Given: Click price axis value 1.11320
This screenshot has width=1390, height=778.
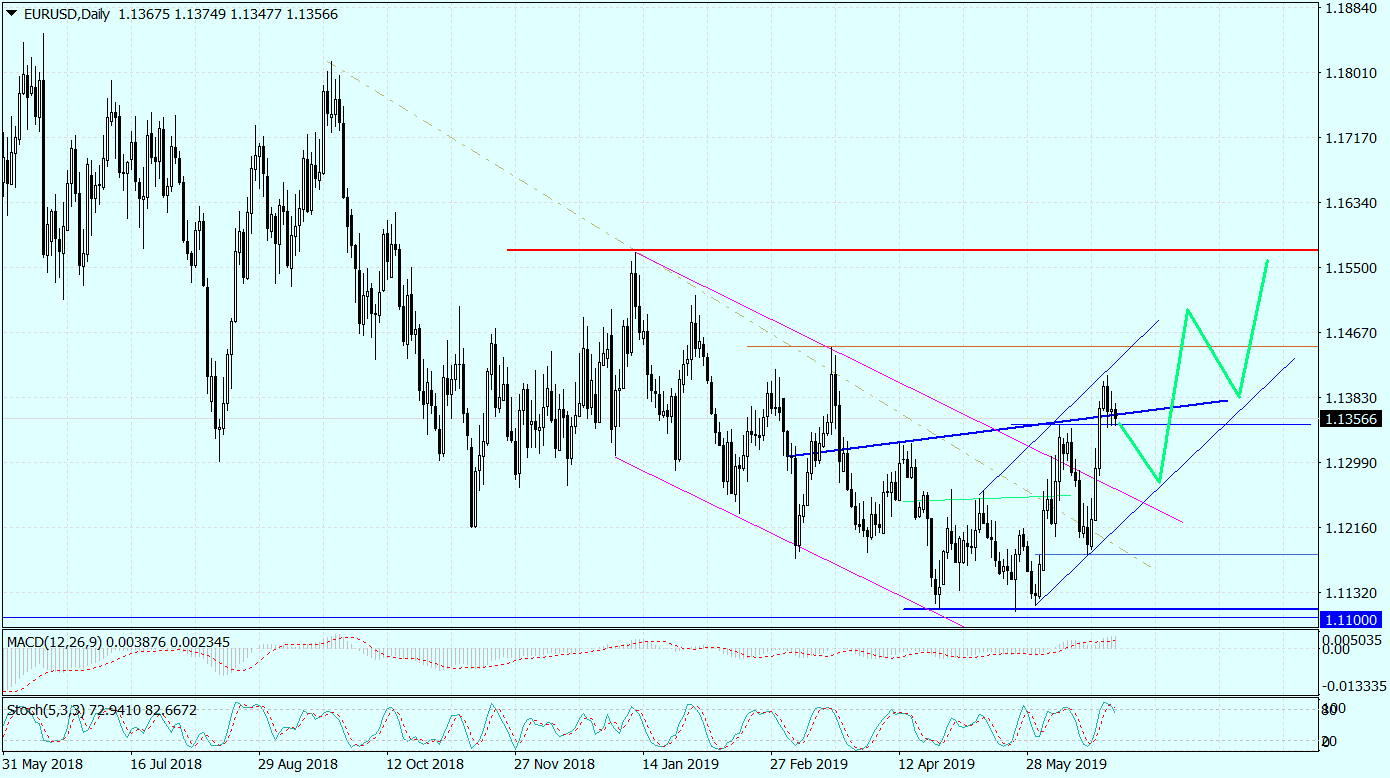Looking at the screenshot, I should [x=1353, y=593].
